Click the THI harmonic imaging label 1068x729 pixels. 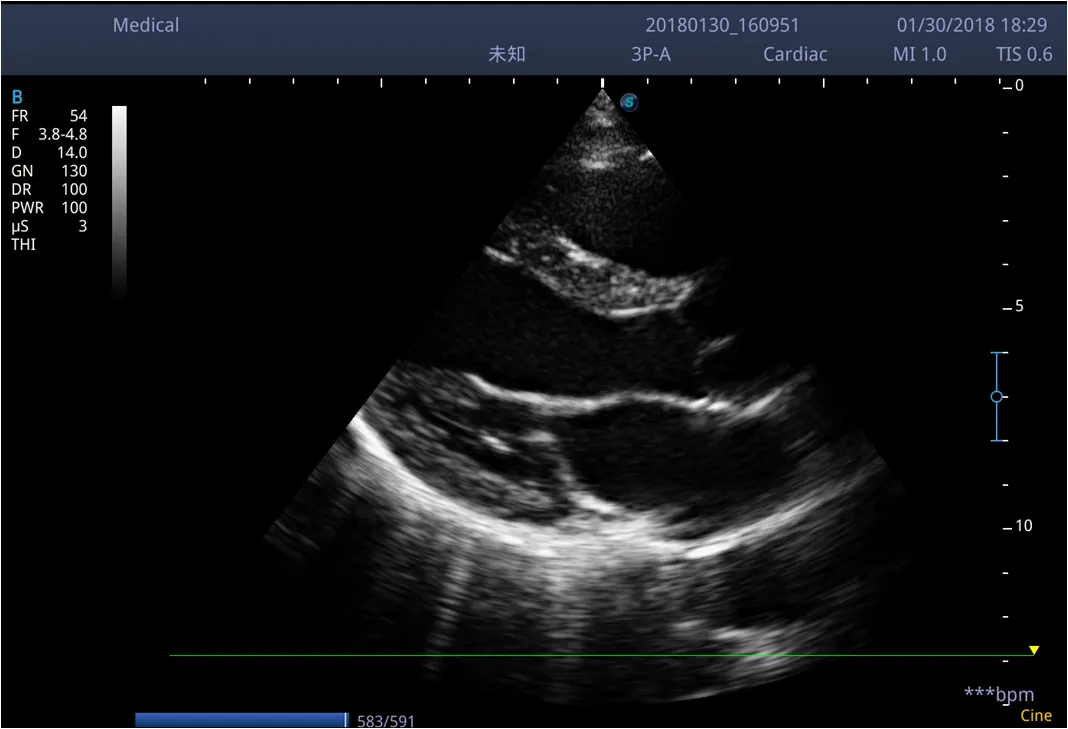[x=23, y=245]
